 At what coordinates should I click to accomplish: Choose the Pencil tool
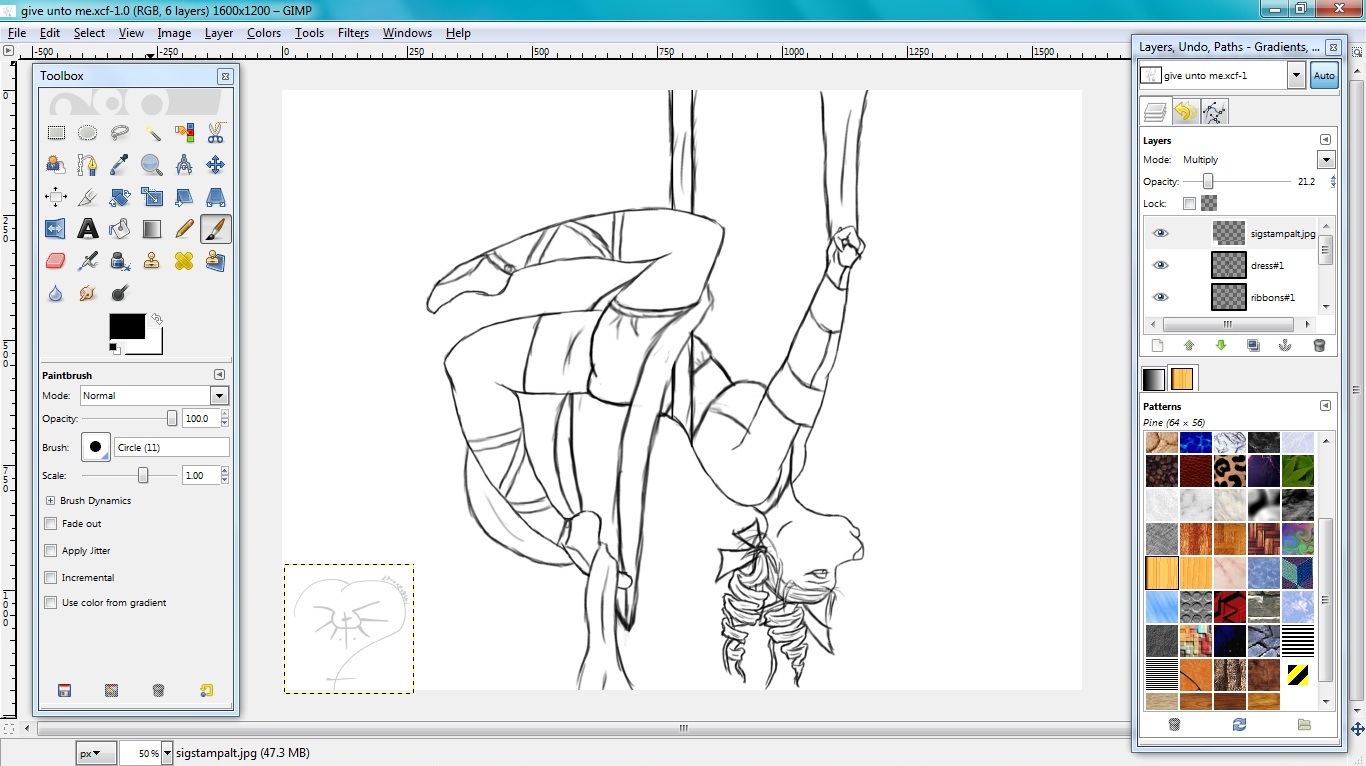click(184, 229)
